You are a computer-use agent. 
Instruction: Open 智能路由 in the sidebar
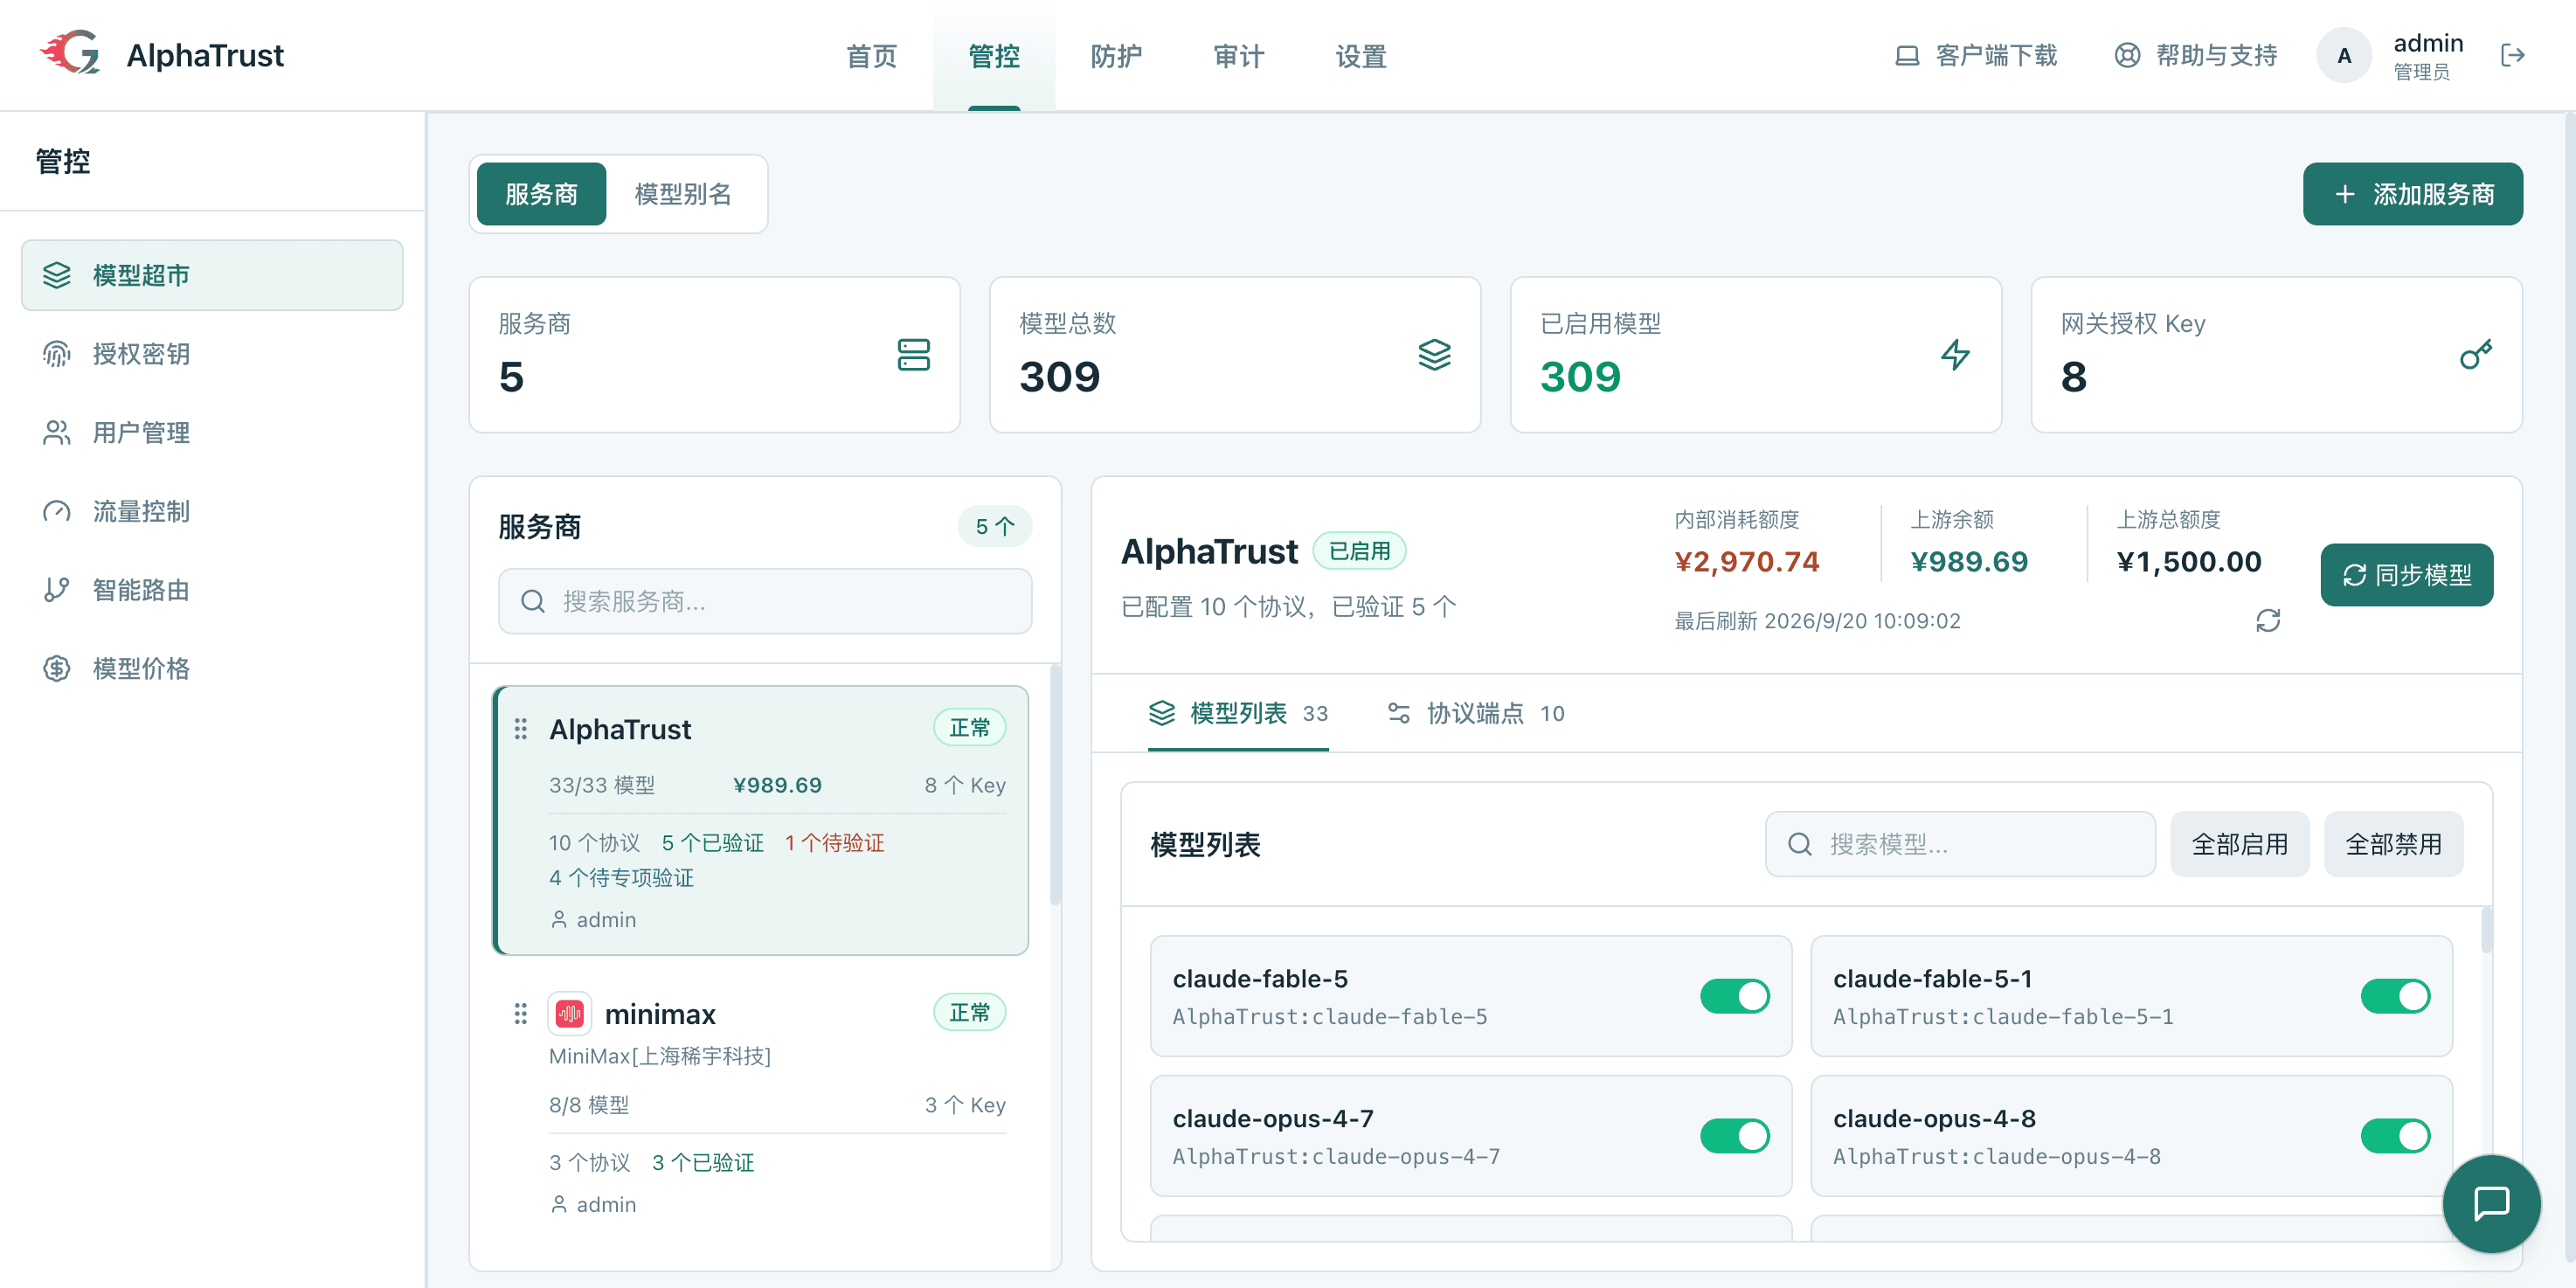pos(212,590)
